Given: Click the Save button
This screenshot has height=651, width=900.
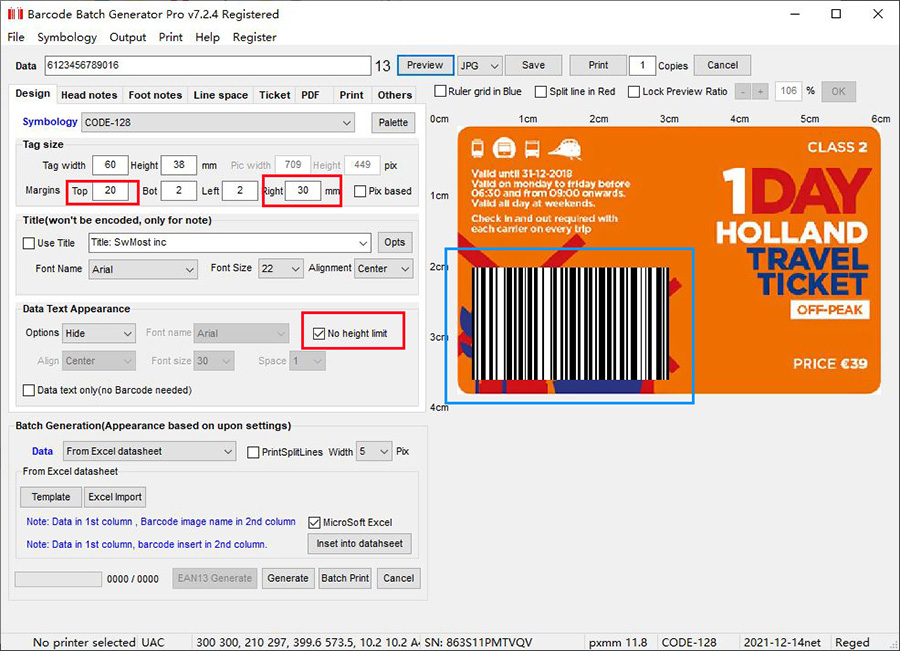Looking at the screenshot, I should pos(533,65).
